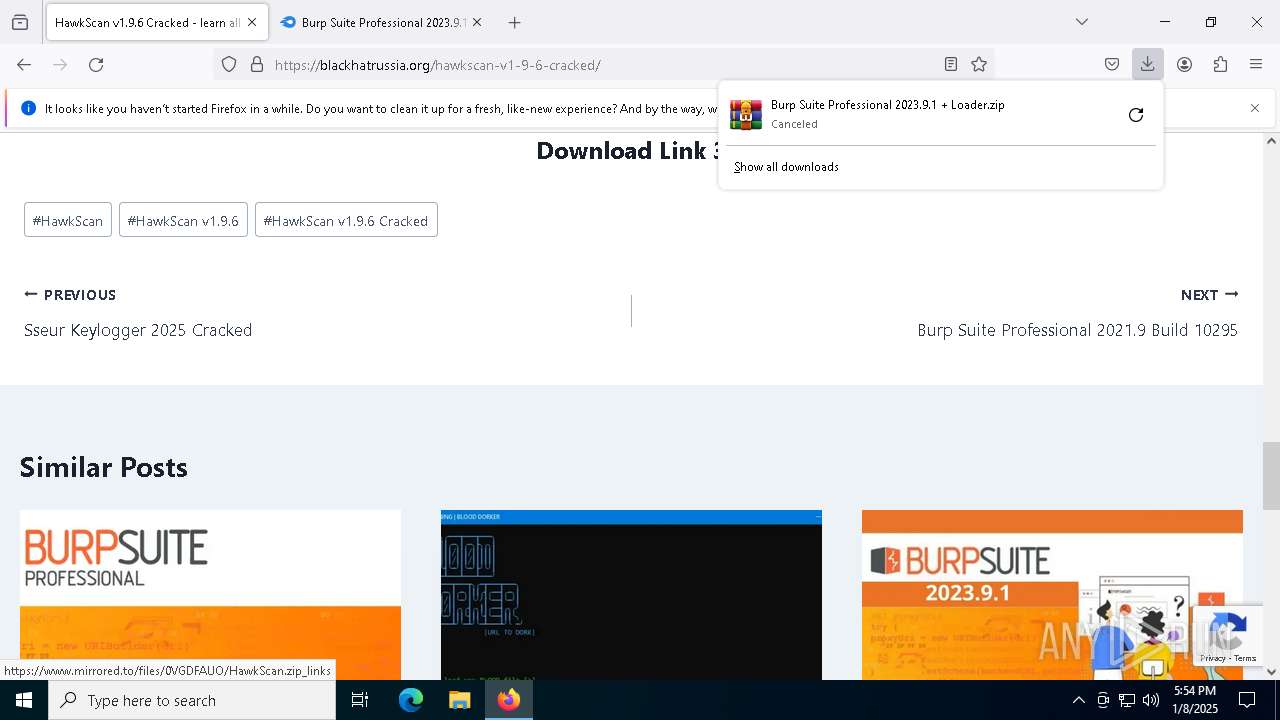Dismiss the Firefox refresh notification bar

tap(1255, 108)
